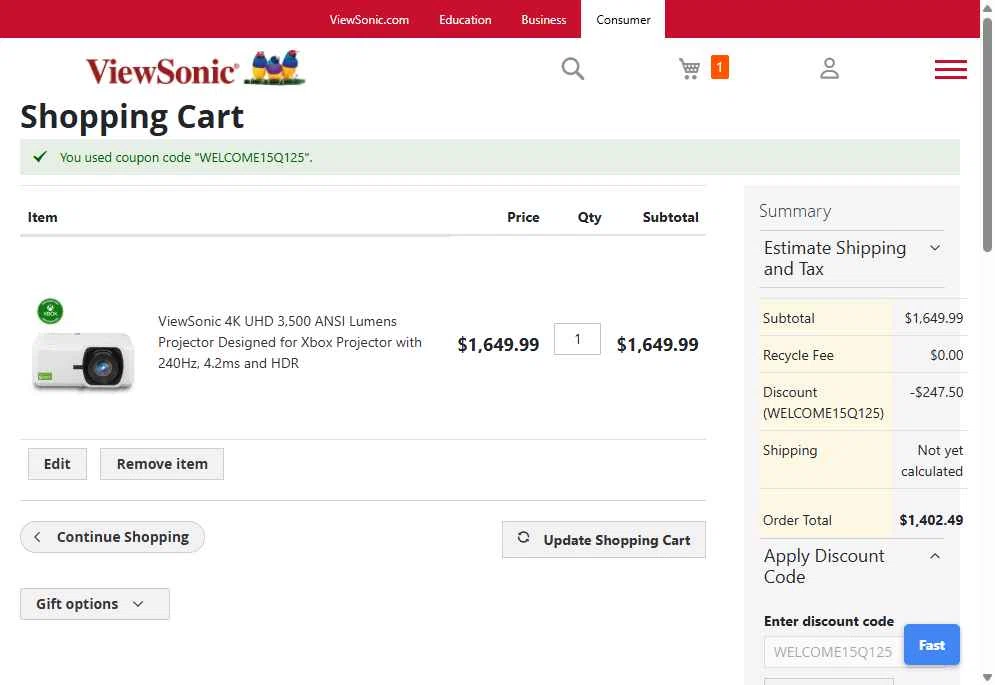The height and width of the screenshot is (685, 995).
Task: Expand the Gift options dropdown
Action: tap(95, 604)
